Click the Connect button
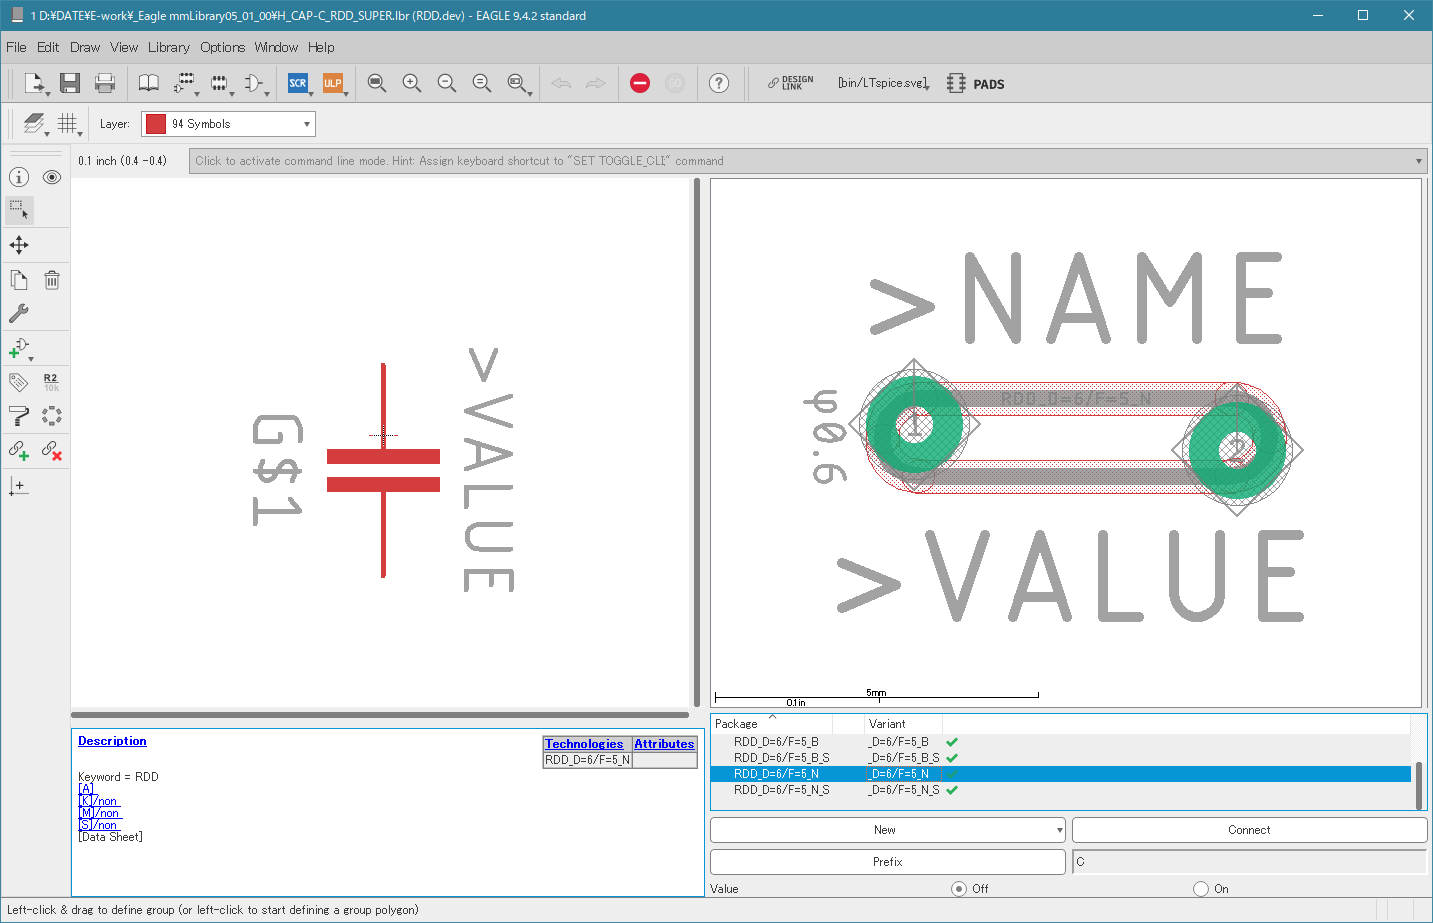This screenshot has width=1433, height=923. click(1248, 830)
